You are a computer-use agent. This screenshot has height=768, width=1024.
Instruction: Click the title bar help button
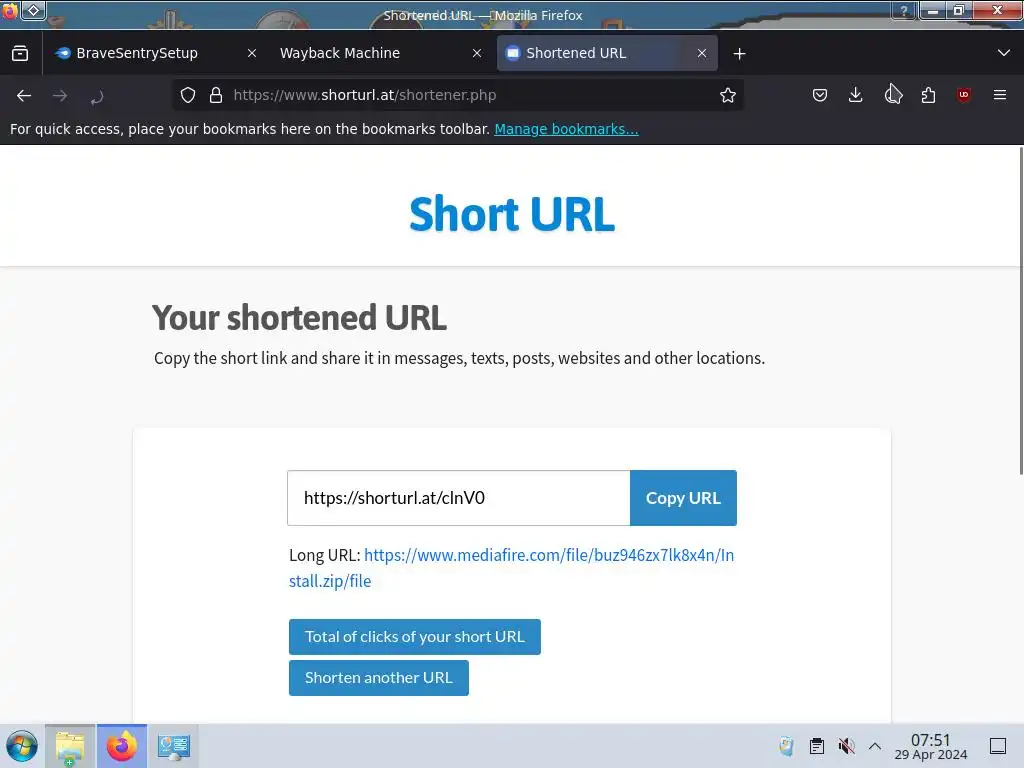[x=904, y=10]
